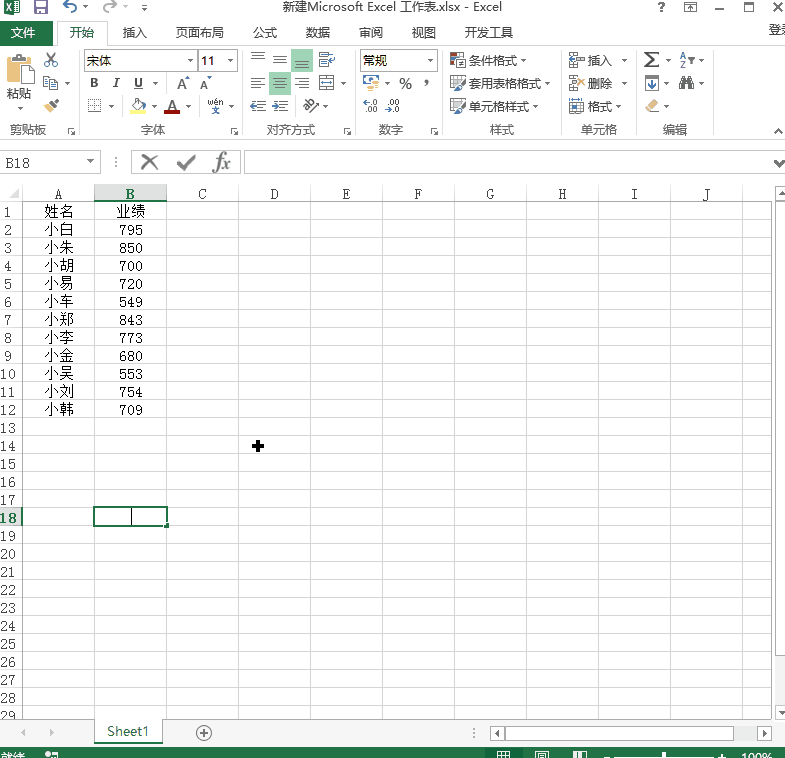Screen dimensions: 785x758
Task: Undo the last action
Action: point(70,7)
